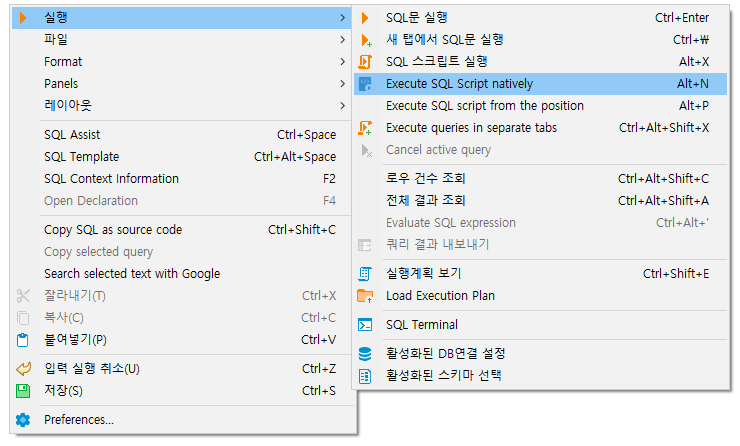
Task: Select 잘라내기(T) menu item
Action: click(181, 296)
